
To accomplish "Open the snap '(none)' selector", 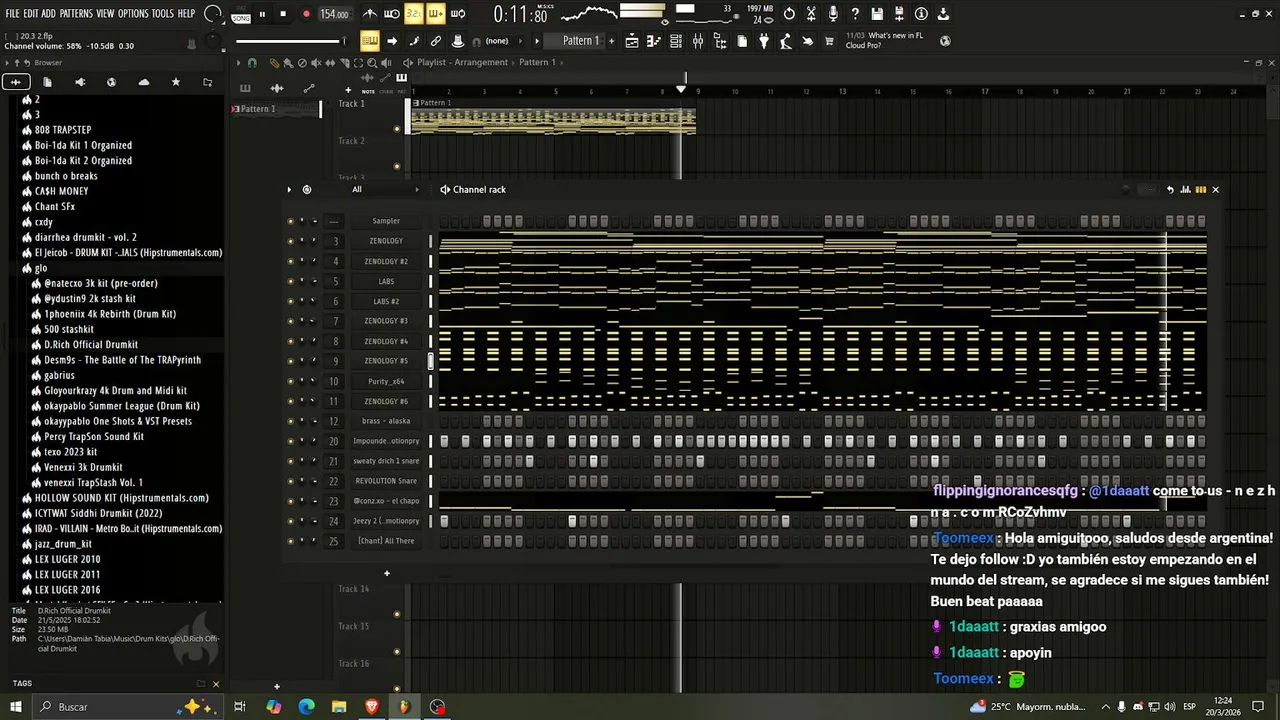I will 497,41.
